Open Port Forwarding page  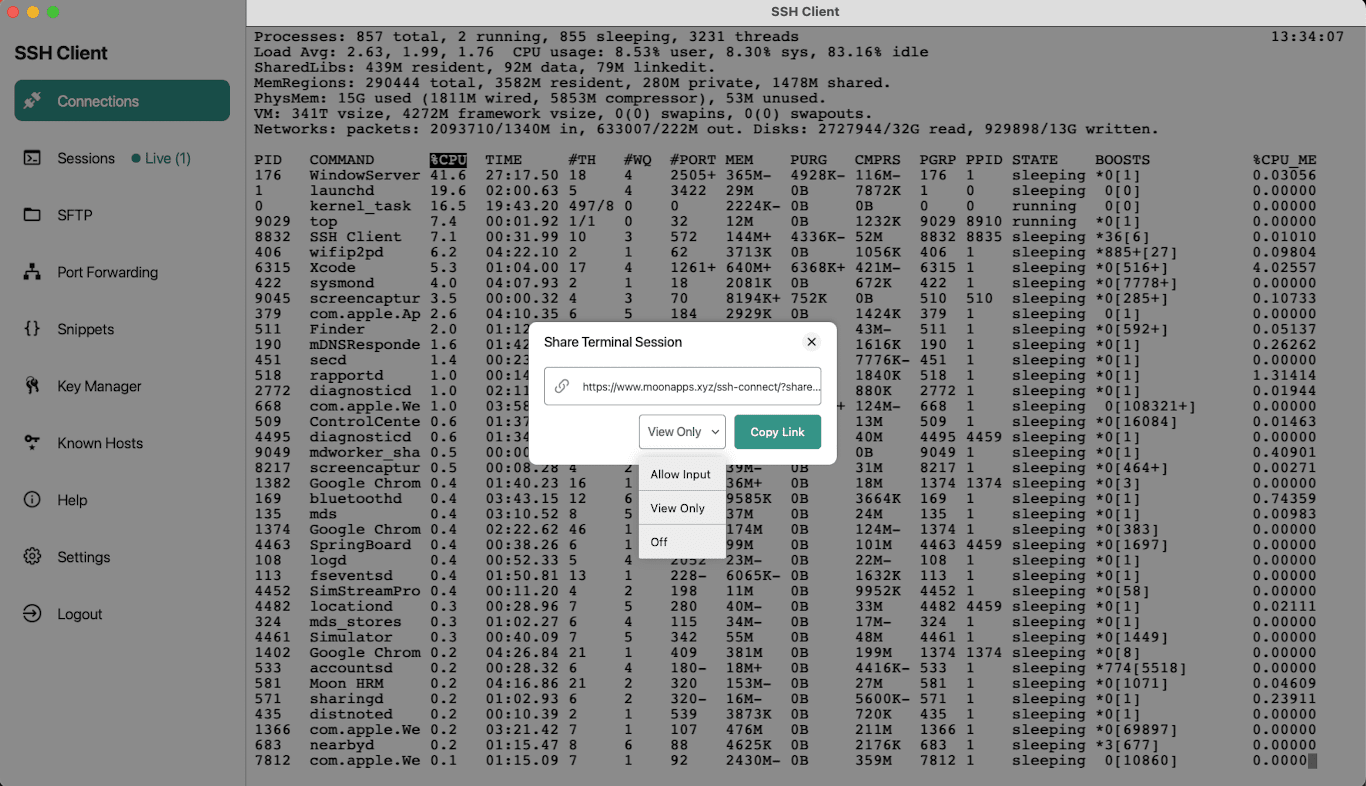coord(108,272)
